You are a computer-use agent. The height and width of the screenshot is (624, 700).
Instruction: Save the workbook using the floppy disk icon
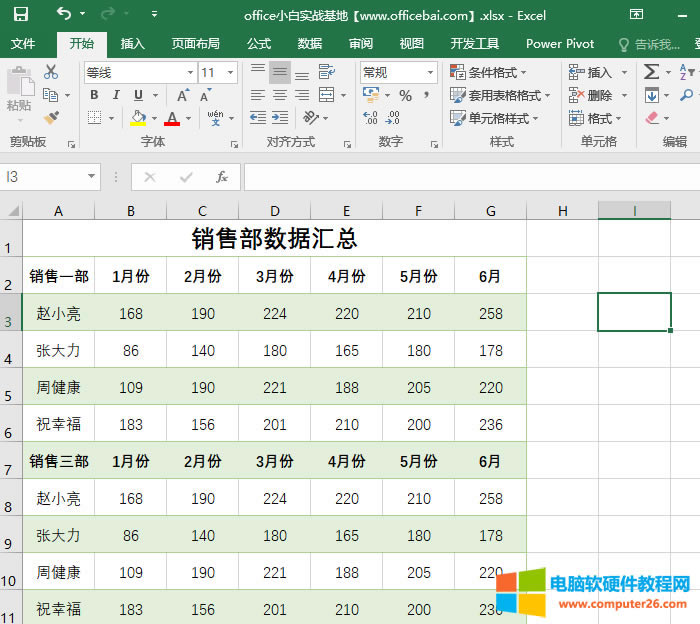click(x=20, y=14)
